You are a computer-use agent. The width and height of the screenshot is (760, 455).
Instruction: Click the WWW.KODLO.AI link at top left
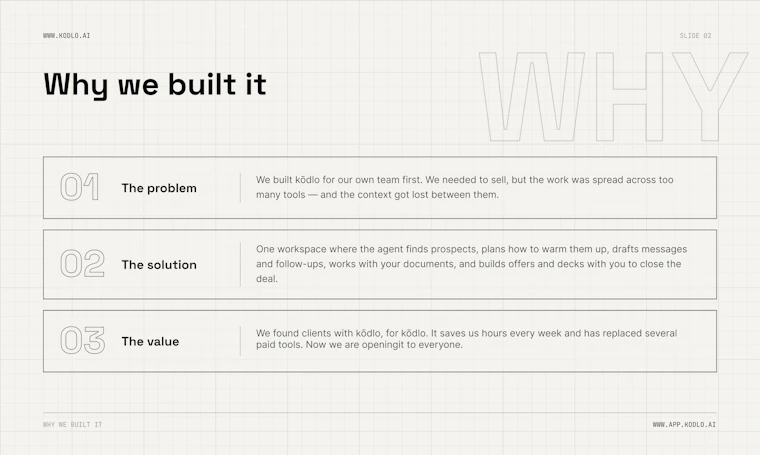(x=66, y=35)
